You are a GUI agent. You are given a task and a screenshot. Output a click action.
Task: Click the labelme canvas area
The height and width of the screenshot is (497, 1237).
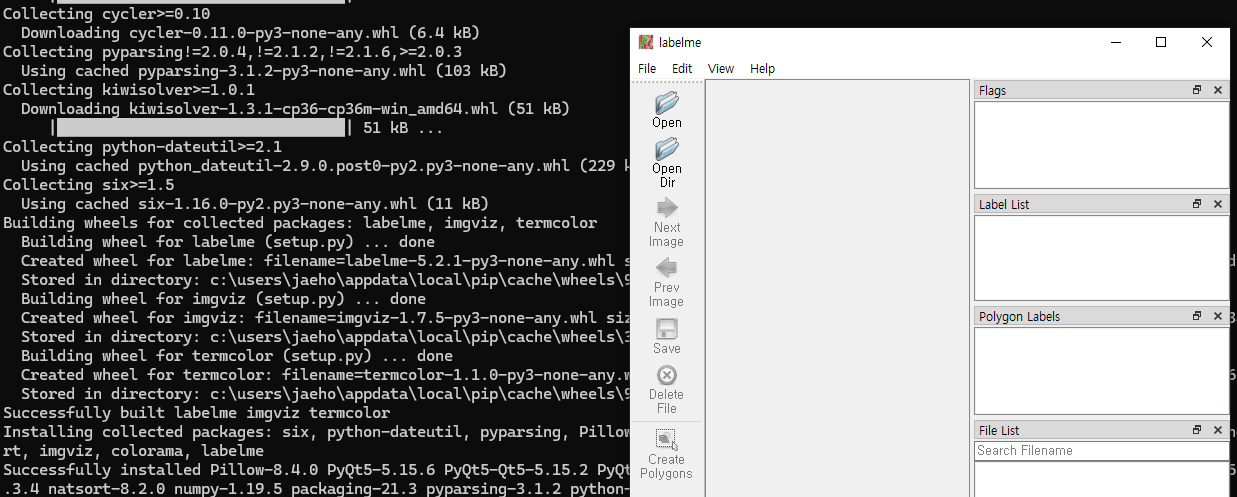point(837,288)
